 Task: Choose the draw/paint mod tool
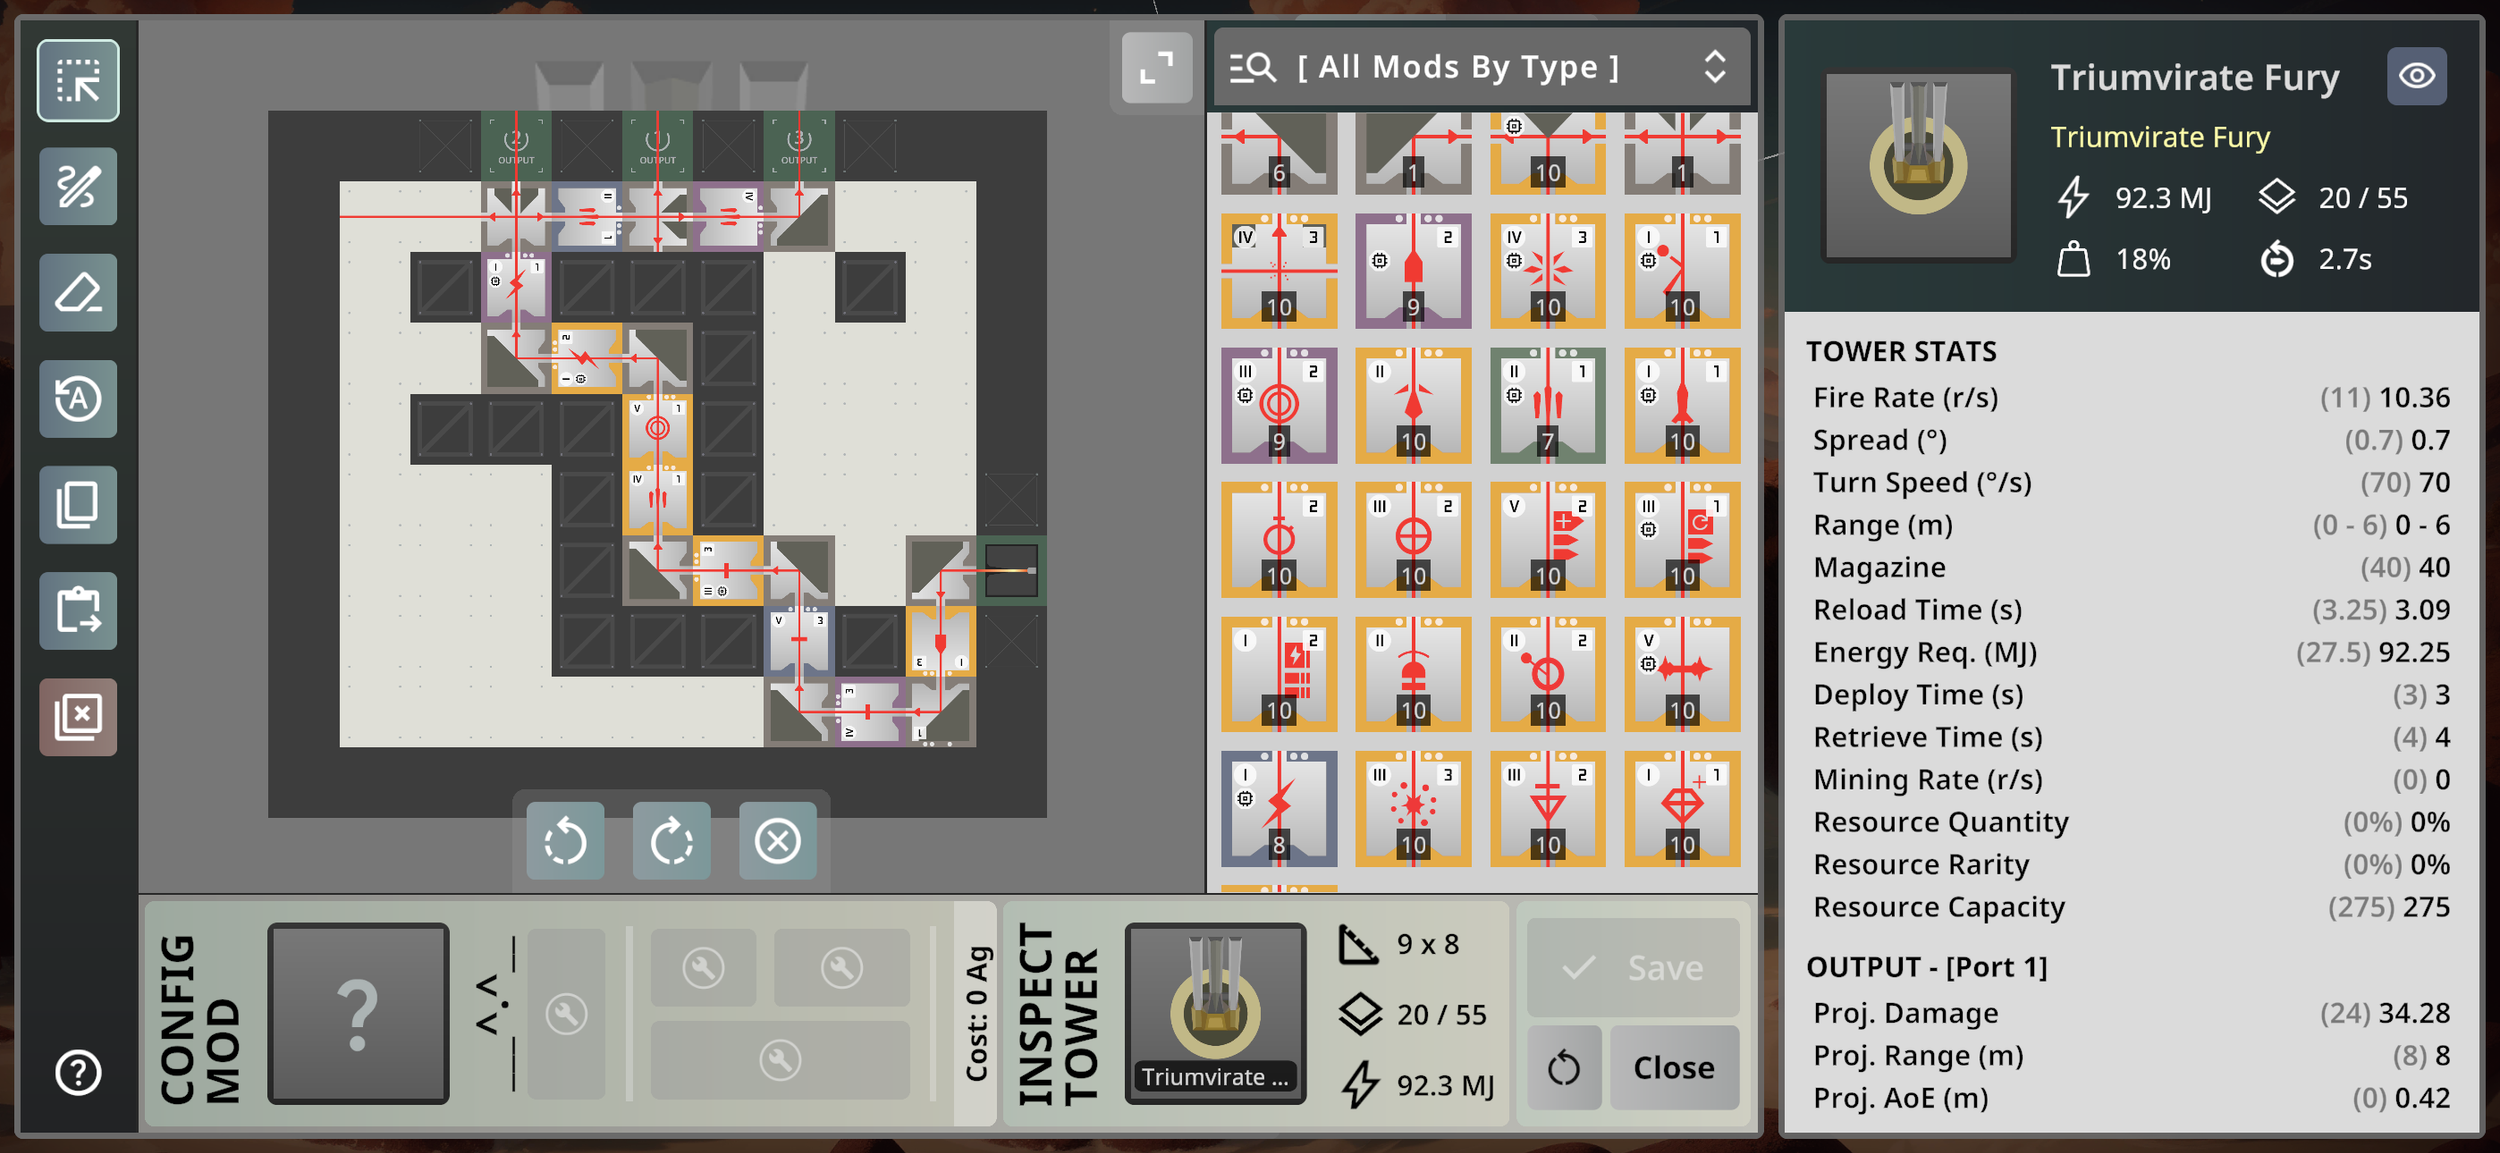[78, 187]
